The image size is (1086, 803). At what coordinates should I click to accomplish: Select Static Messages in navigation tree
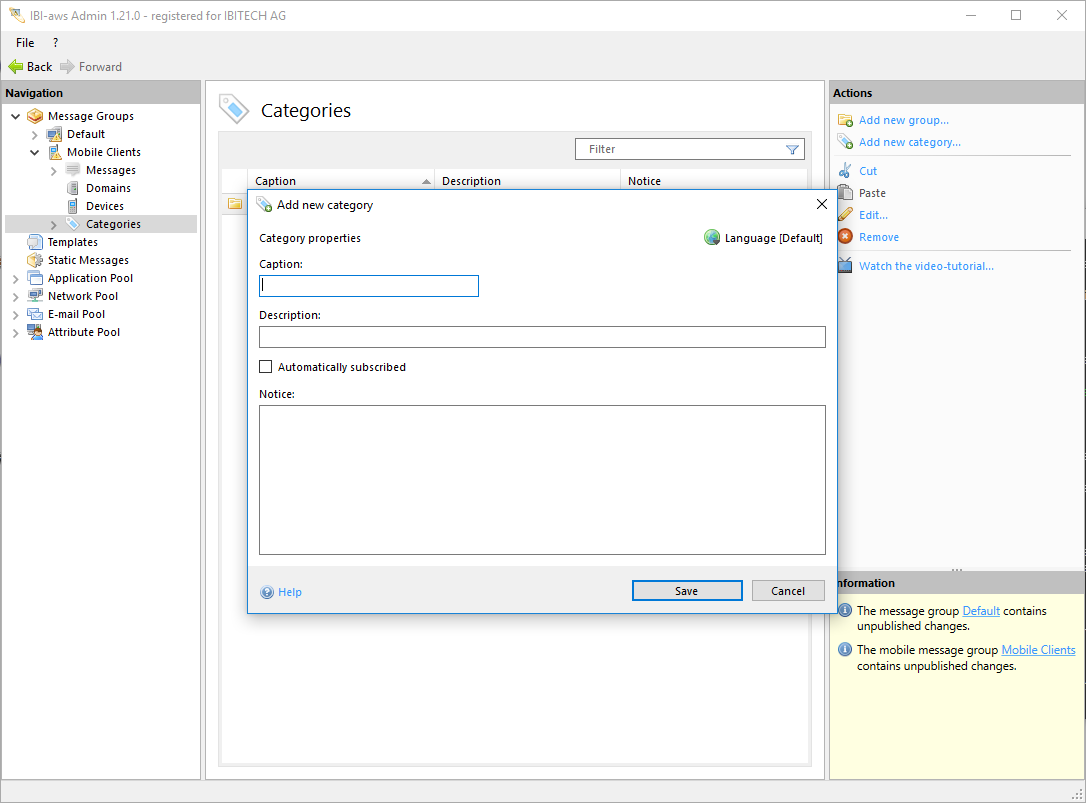click(88, 260)
